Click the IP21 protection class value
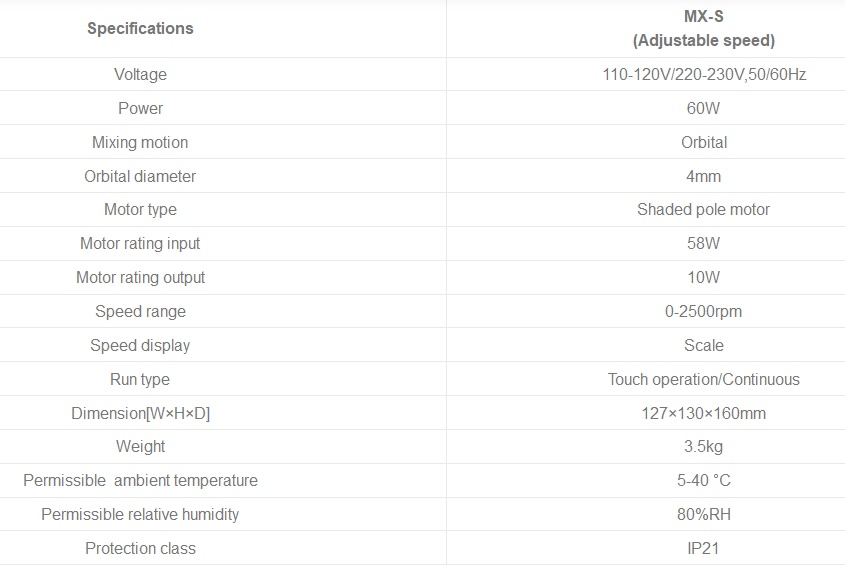 pos(703,549)
